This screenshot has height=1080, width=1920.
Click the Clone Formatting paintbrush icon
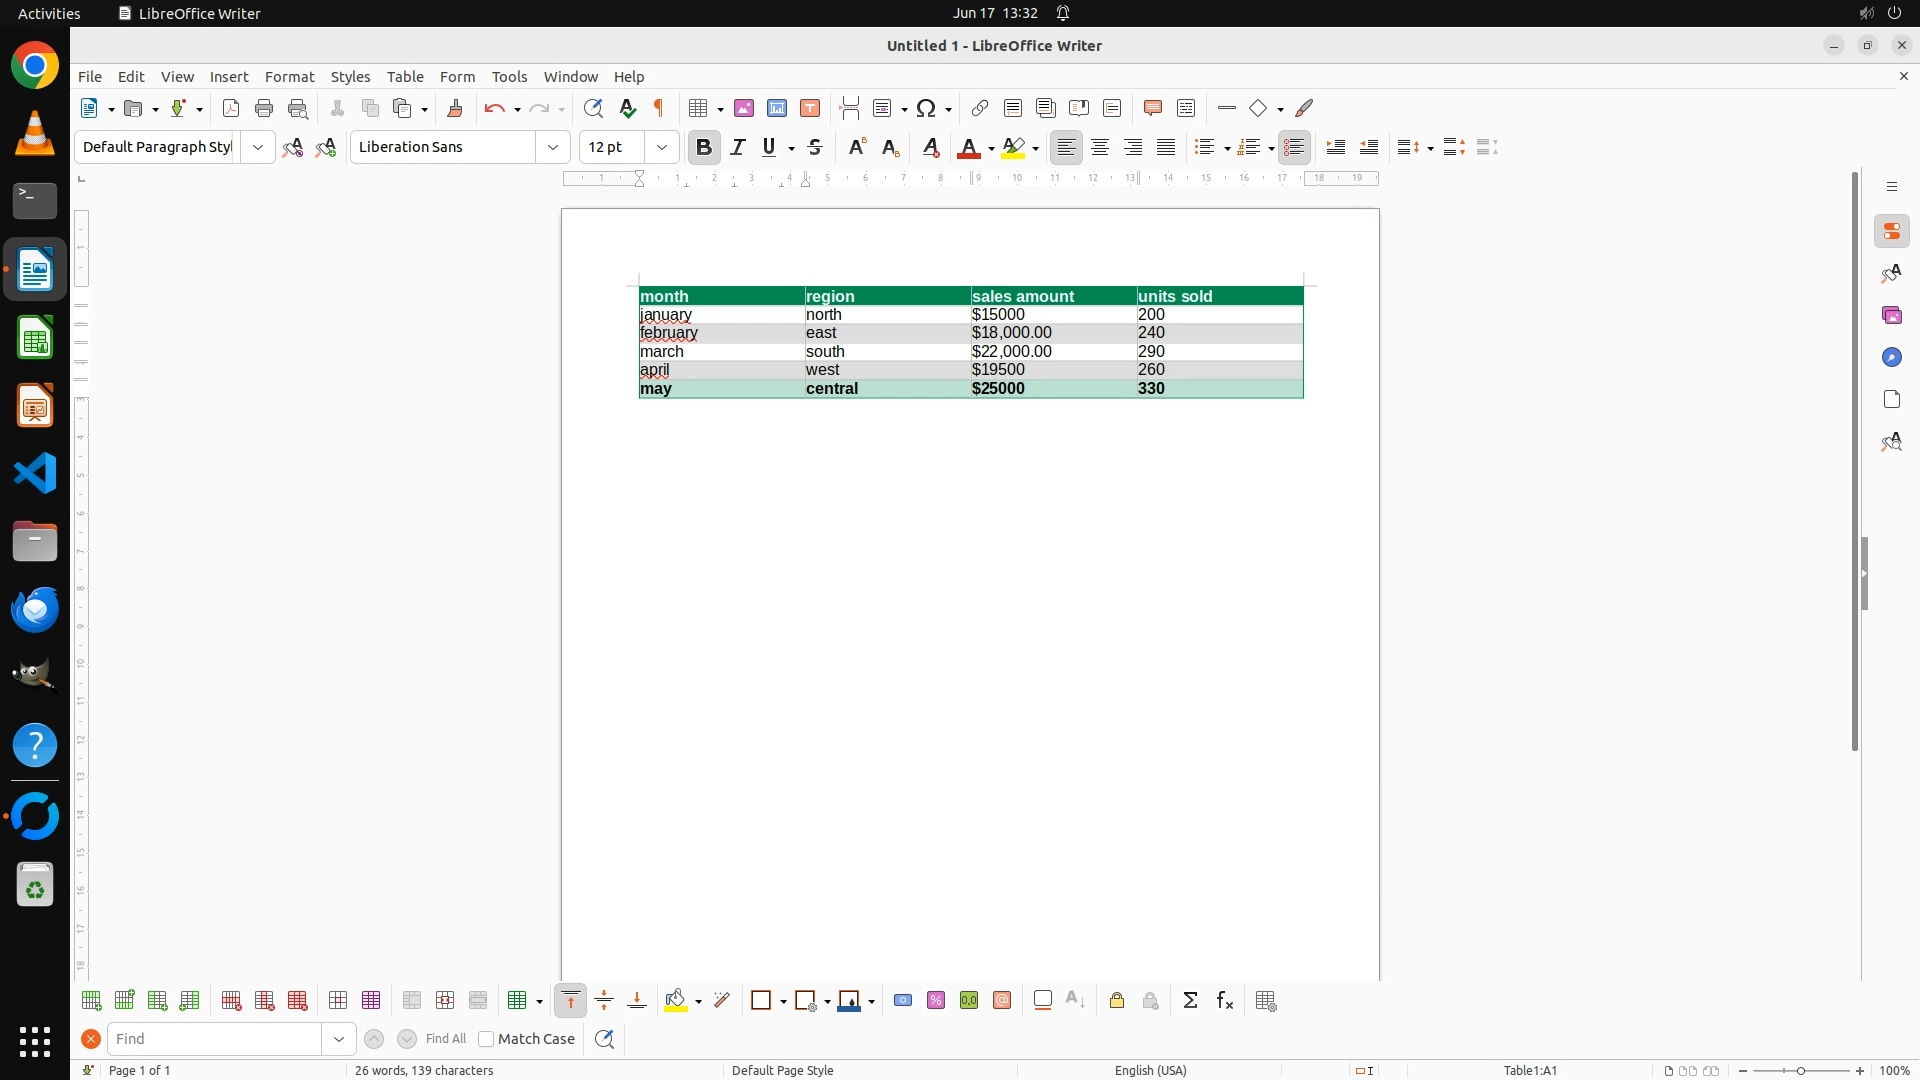click(x=455, y=108)
